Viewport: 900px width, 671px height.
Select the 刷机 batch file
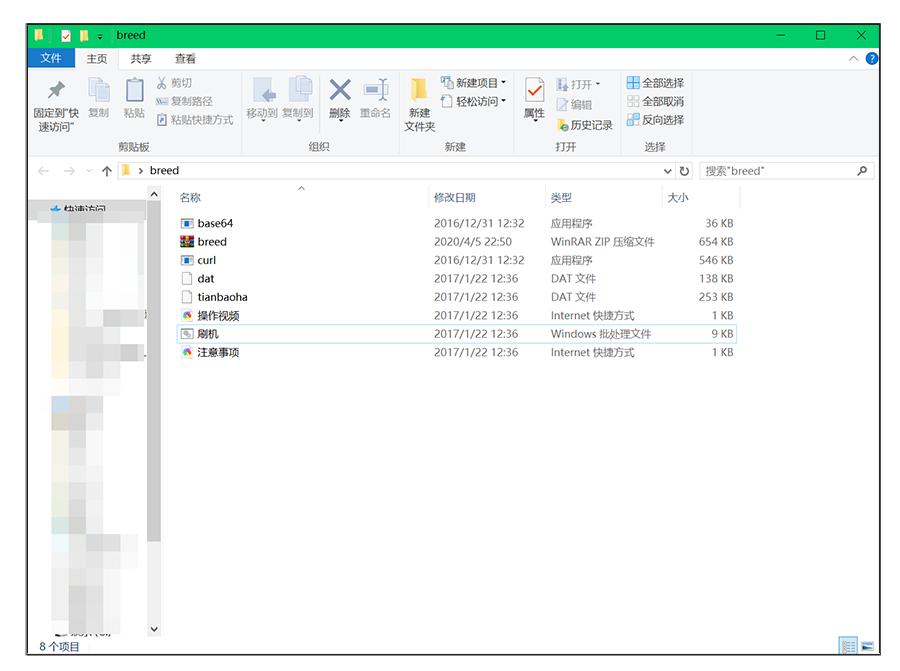456,333
